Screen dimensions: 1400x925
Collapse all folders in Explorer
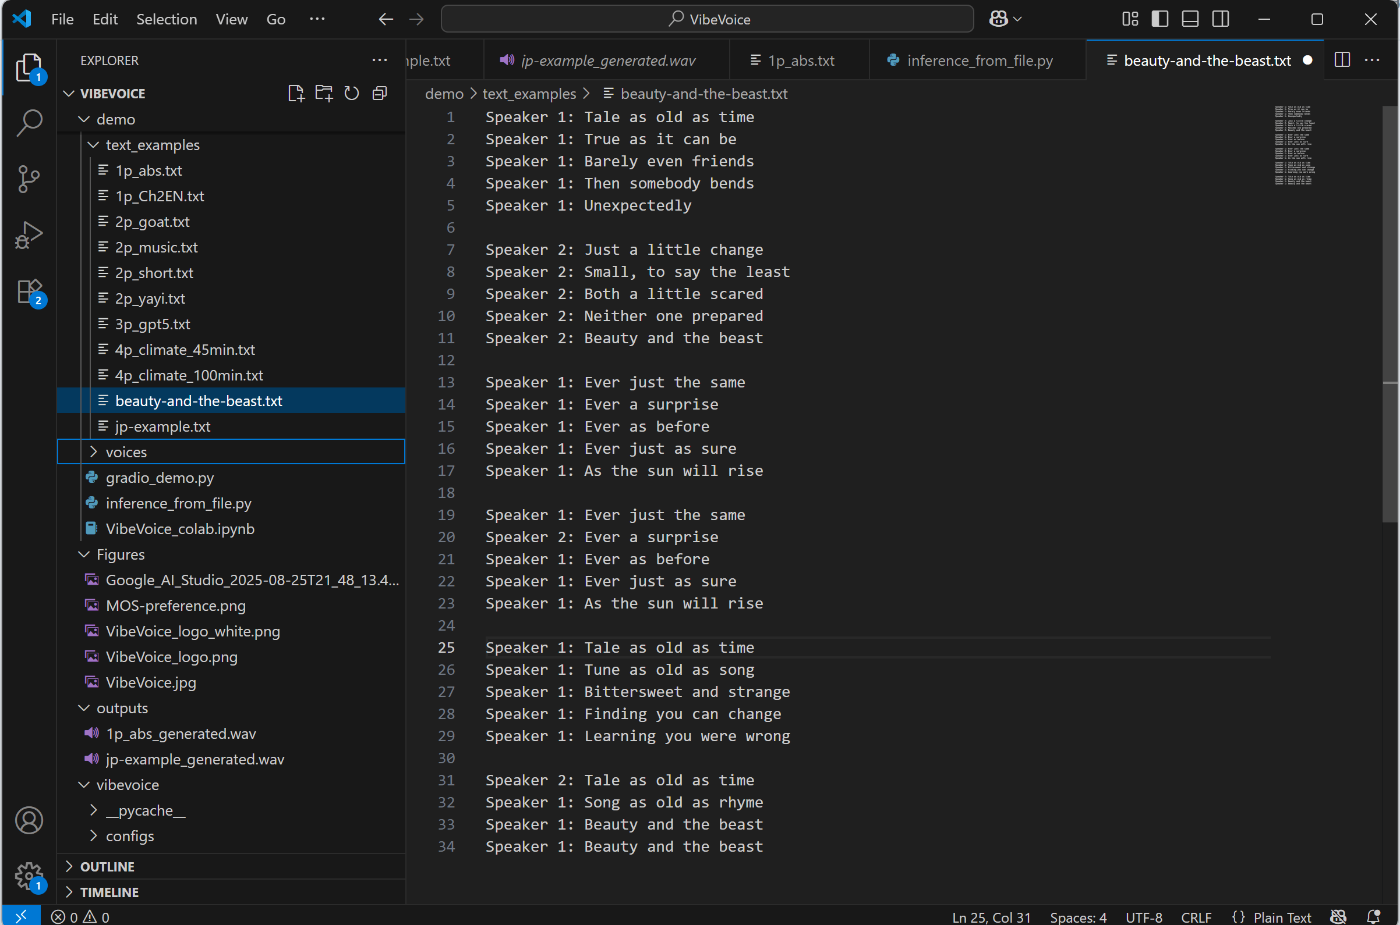point(380,93)
